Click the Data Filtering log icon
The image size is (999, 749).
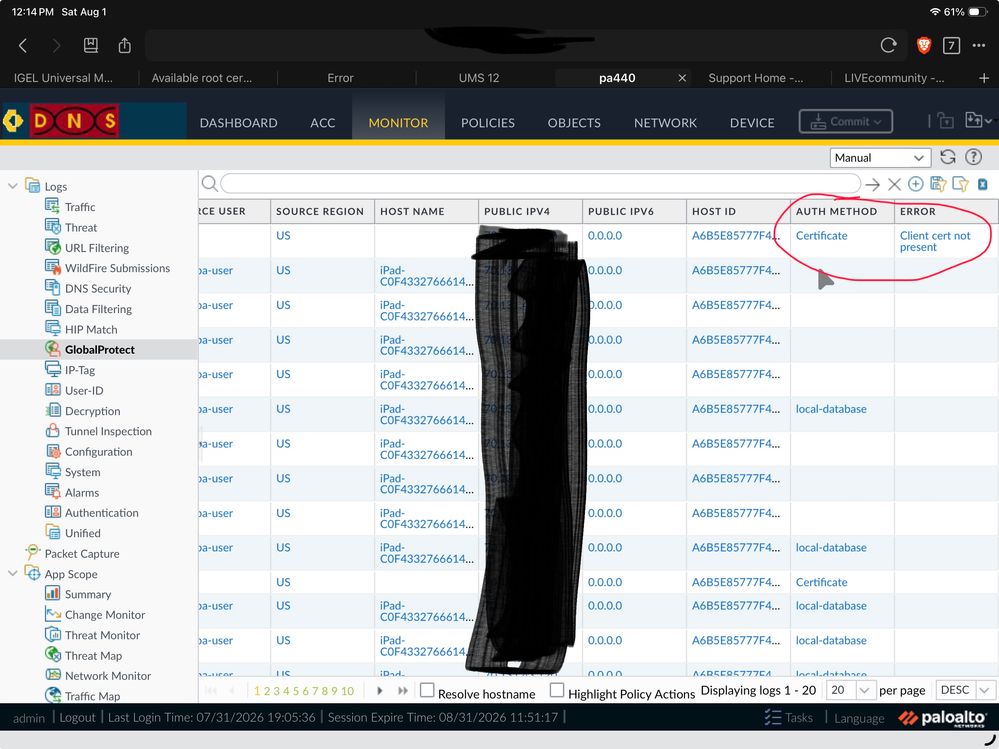[x=53, y=308]
